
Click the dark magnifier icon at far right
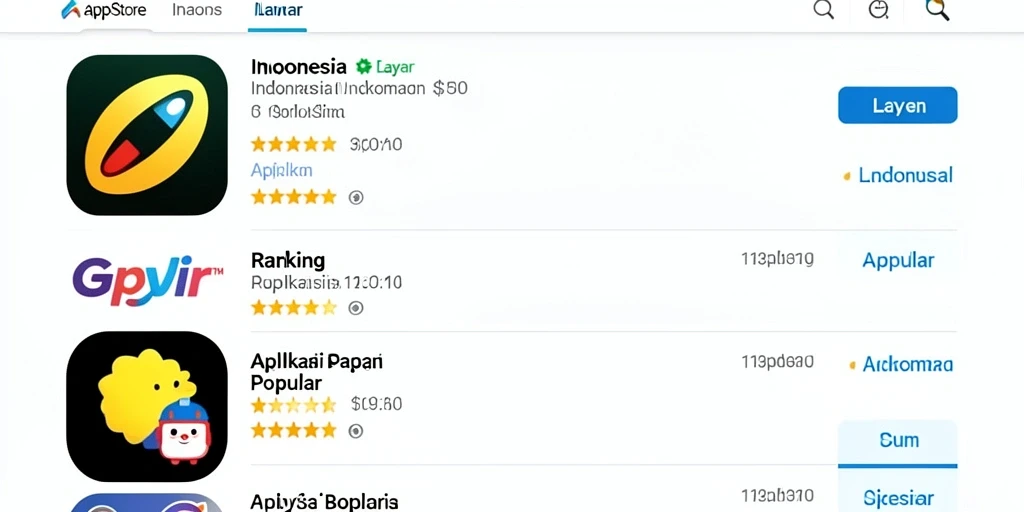click(x=937, y=10)
